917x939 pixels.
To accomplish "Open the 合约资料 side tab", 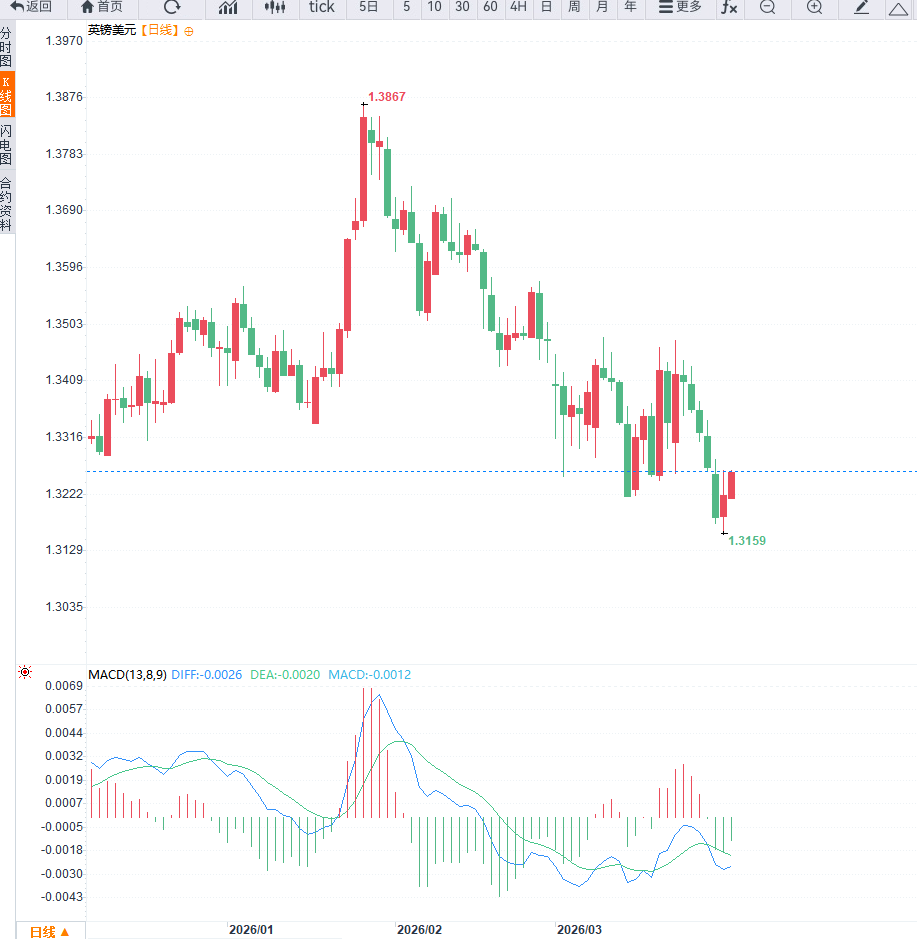I will (x=6, y=204).
